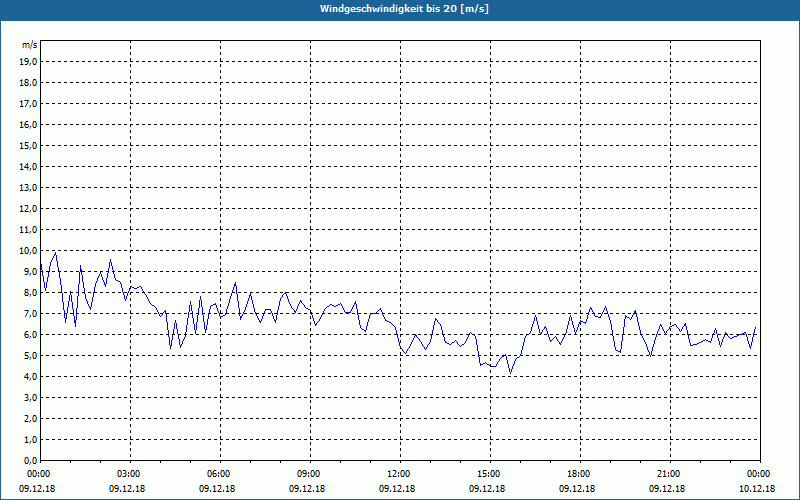Select the '12,0' axis tick label

click(29, 209)
